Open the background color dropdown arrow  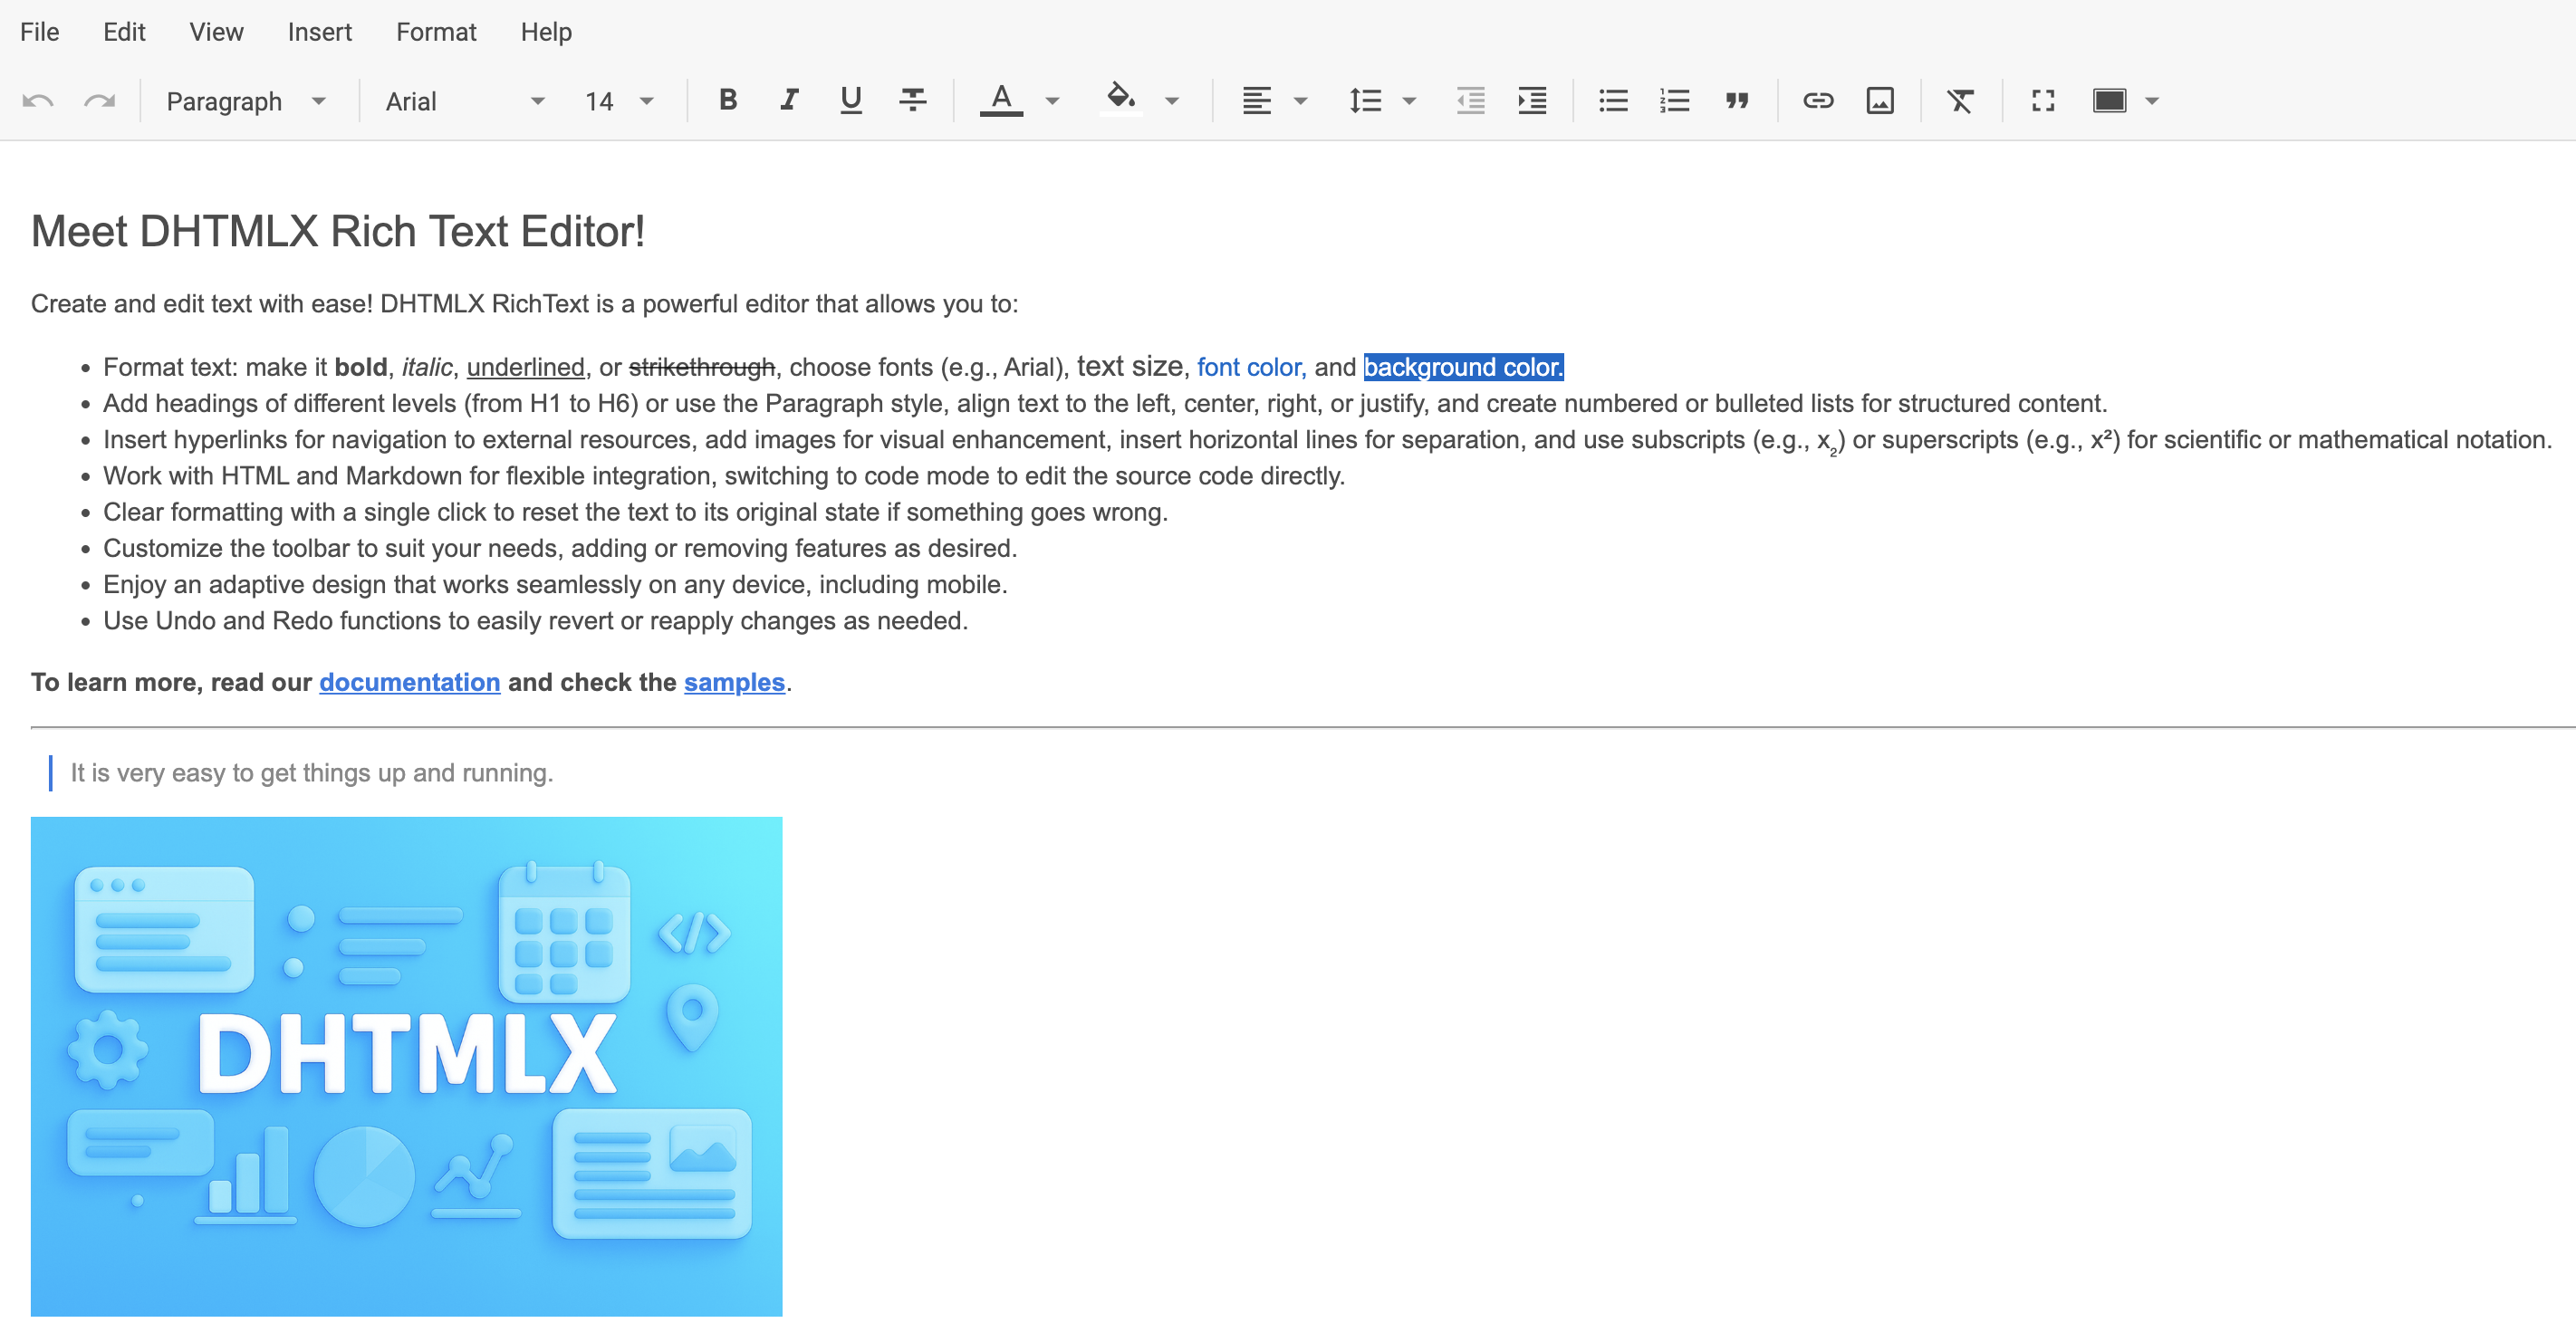[x=1172, y=101]
